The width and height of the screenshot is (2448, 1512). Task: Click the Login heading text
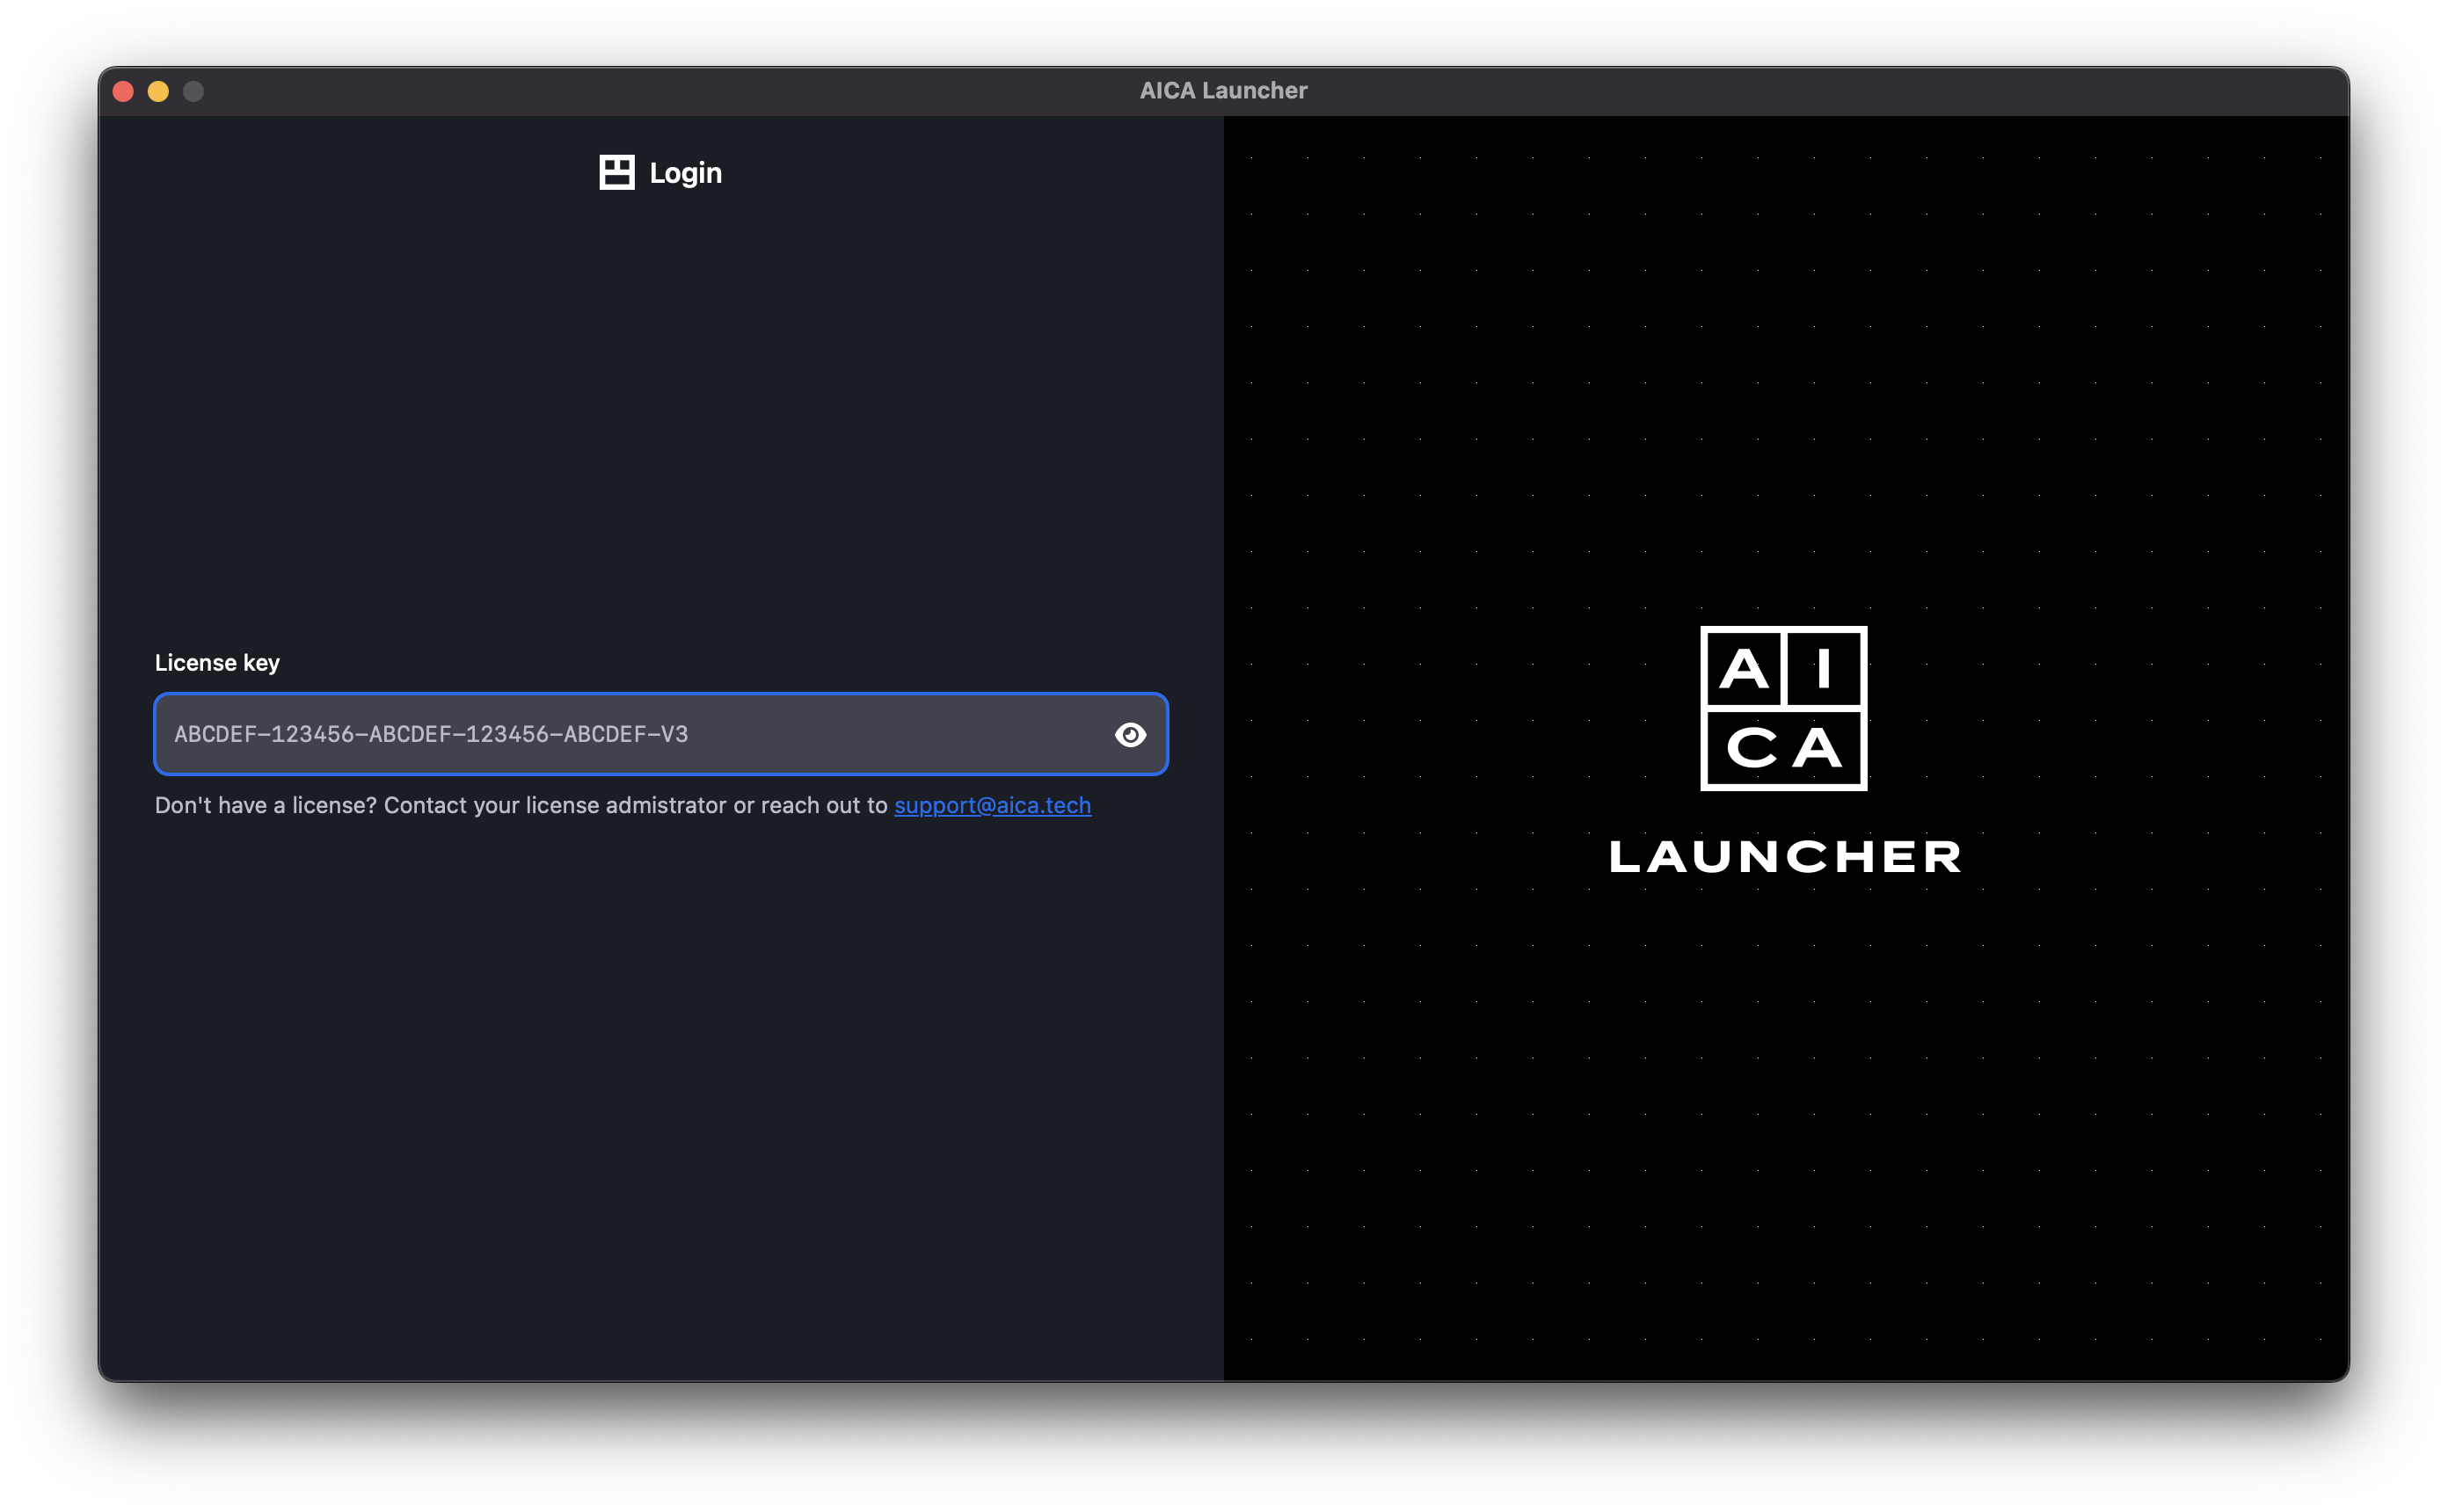click(685, 173)
